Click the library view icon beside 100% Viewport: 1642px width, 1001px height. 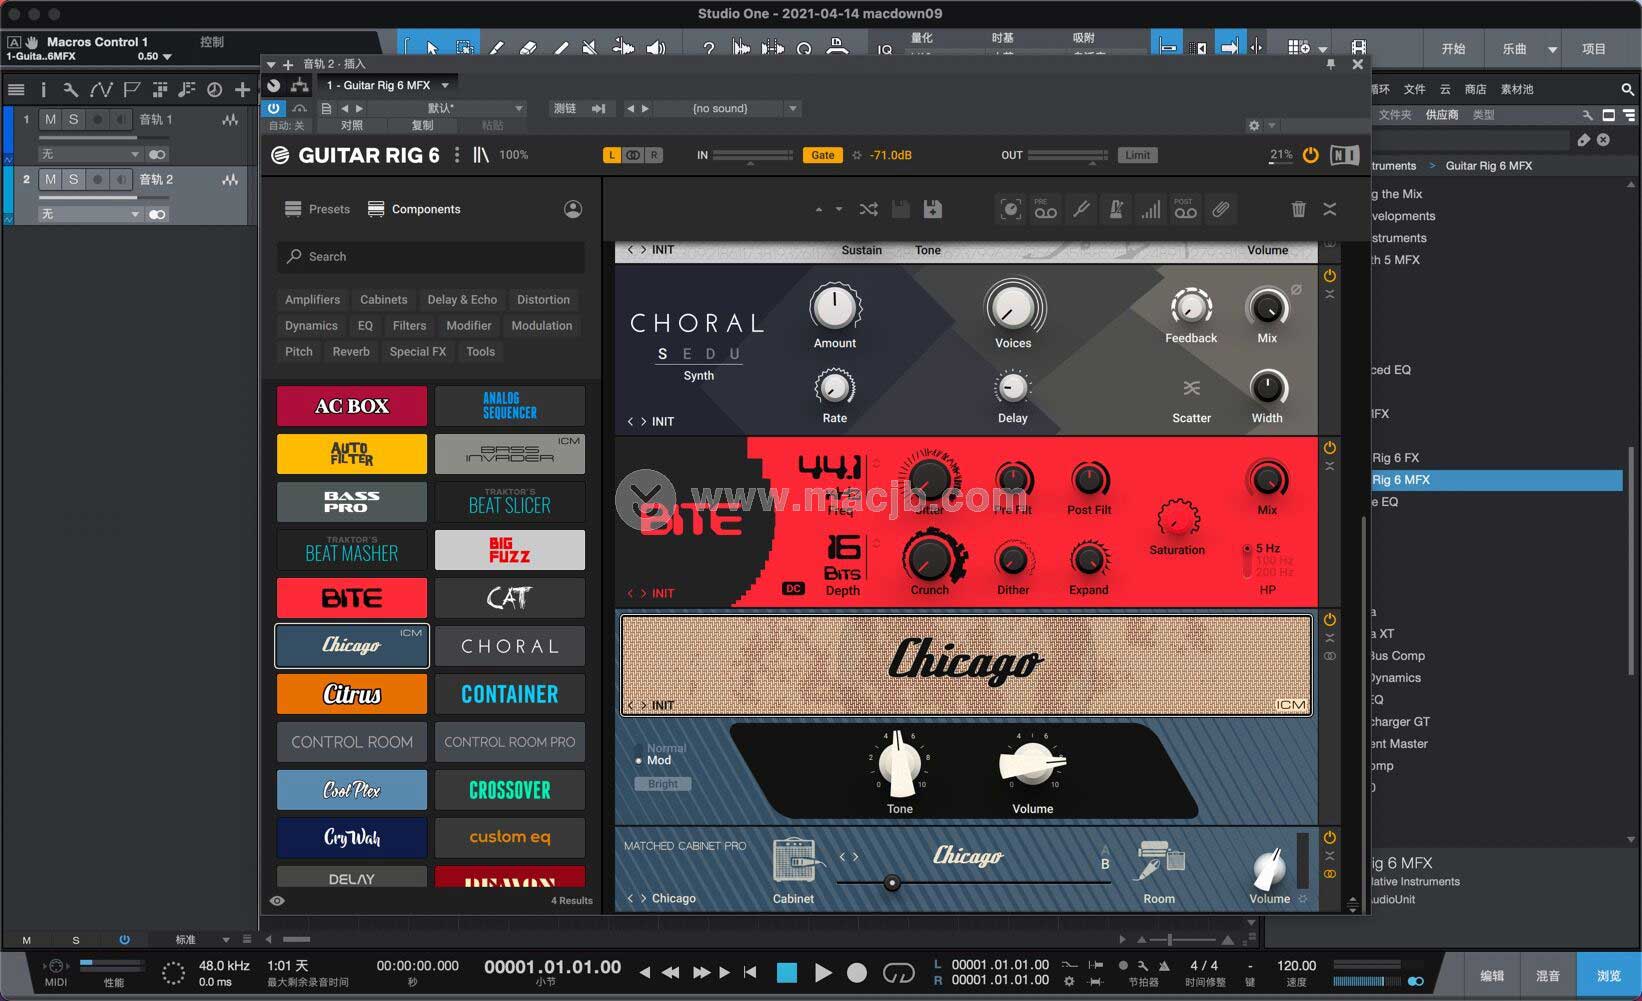pyautogui.click(x=481, y=155)
